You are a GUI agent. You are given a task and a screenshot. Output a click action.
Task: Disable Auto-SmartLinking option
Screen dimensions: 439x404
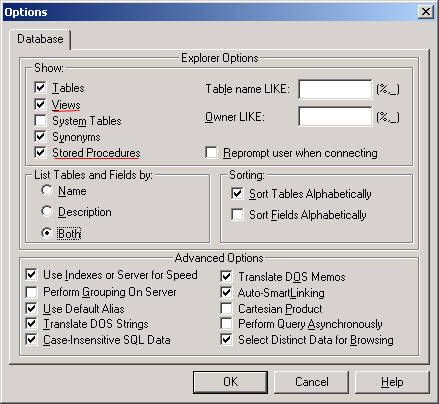click(x=226, y=293)
